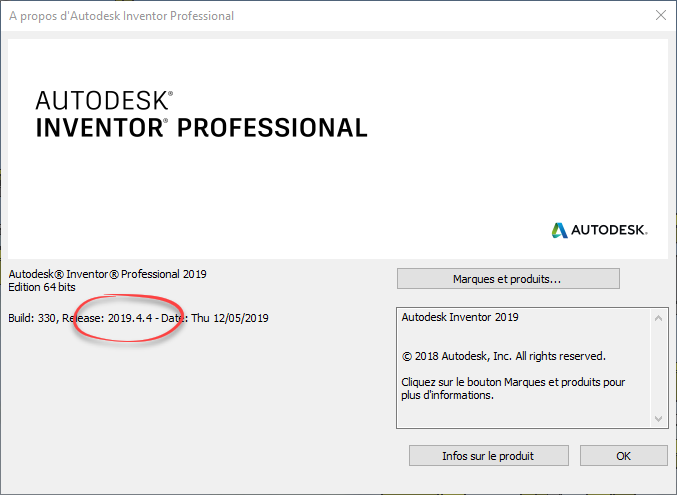Click the © 2018 Autodesk copyright line
The width and height of the screenshot is (677, 495).
pos(503,356)
